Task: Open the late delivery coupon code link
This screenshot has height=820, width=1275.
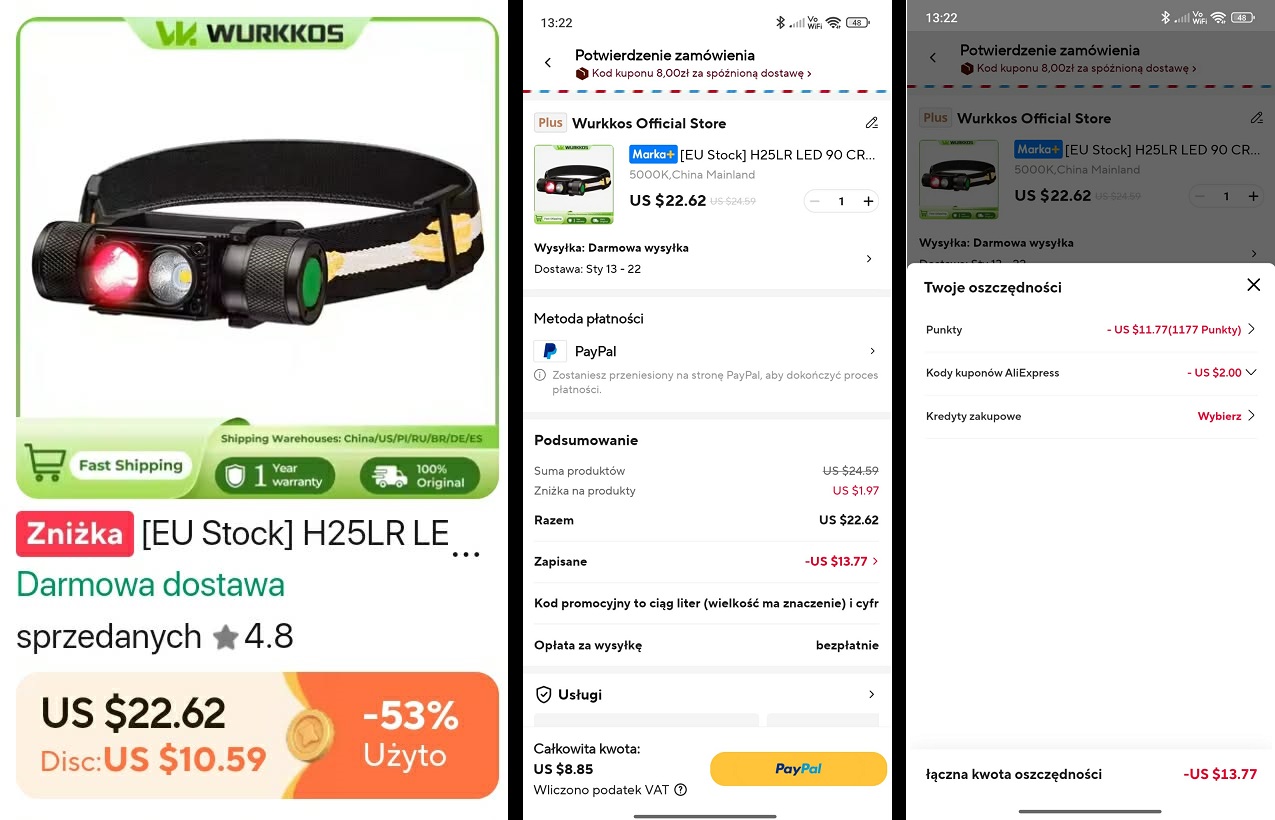Action: (693, 73)
